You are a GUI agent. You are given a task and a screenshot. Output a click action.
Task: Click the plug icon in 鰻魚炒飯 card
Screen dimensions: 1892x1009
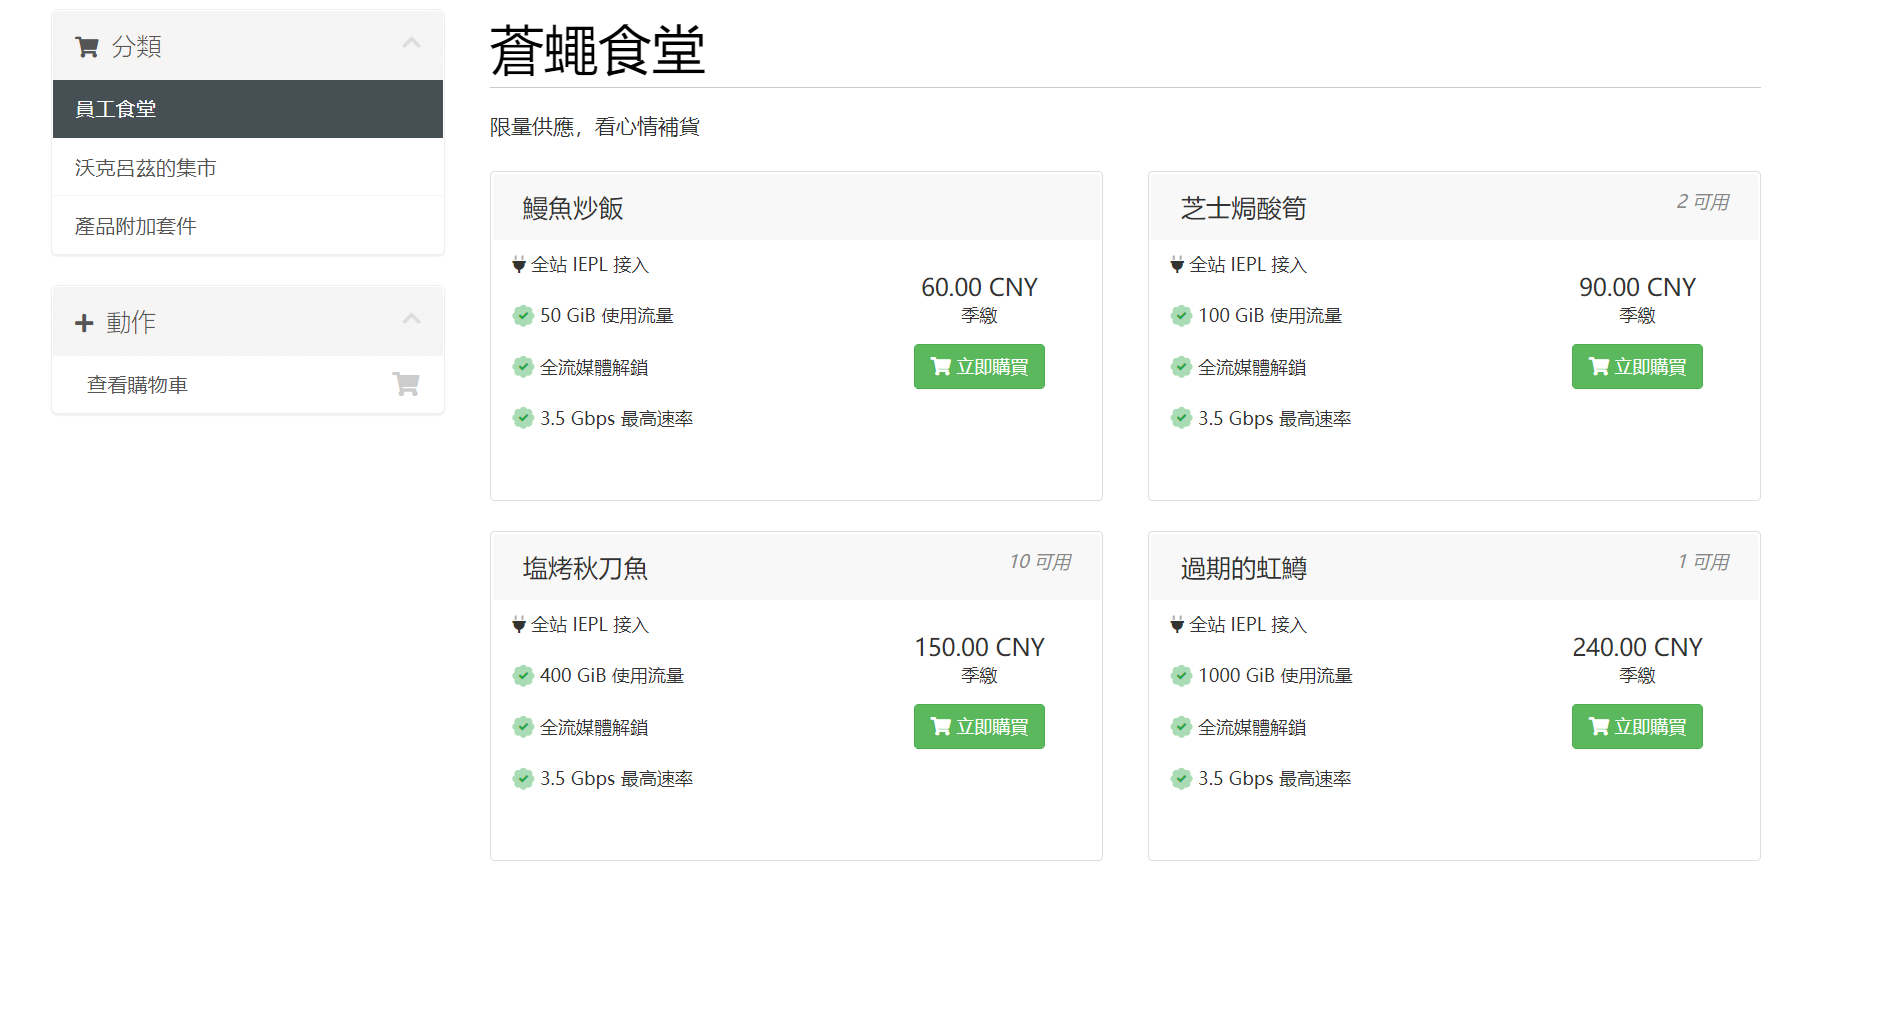coord(519,265)
